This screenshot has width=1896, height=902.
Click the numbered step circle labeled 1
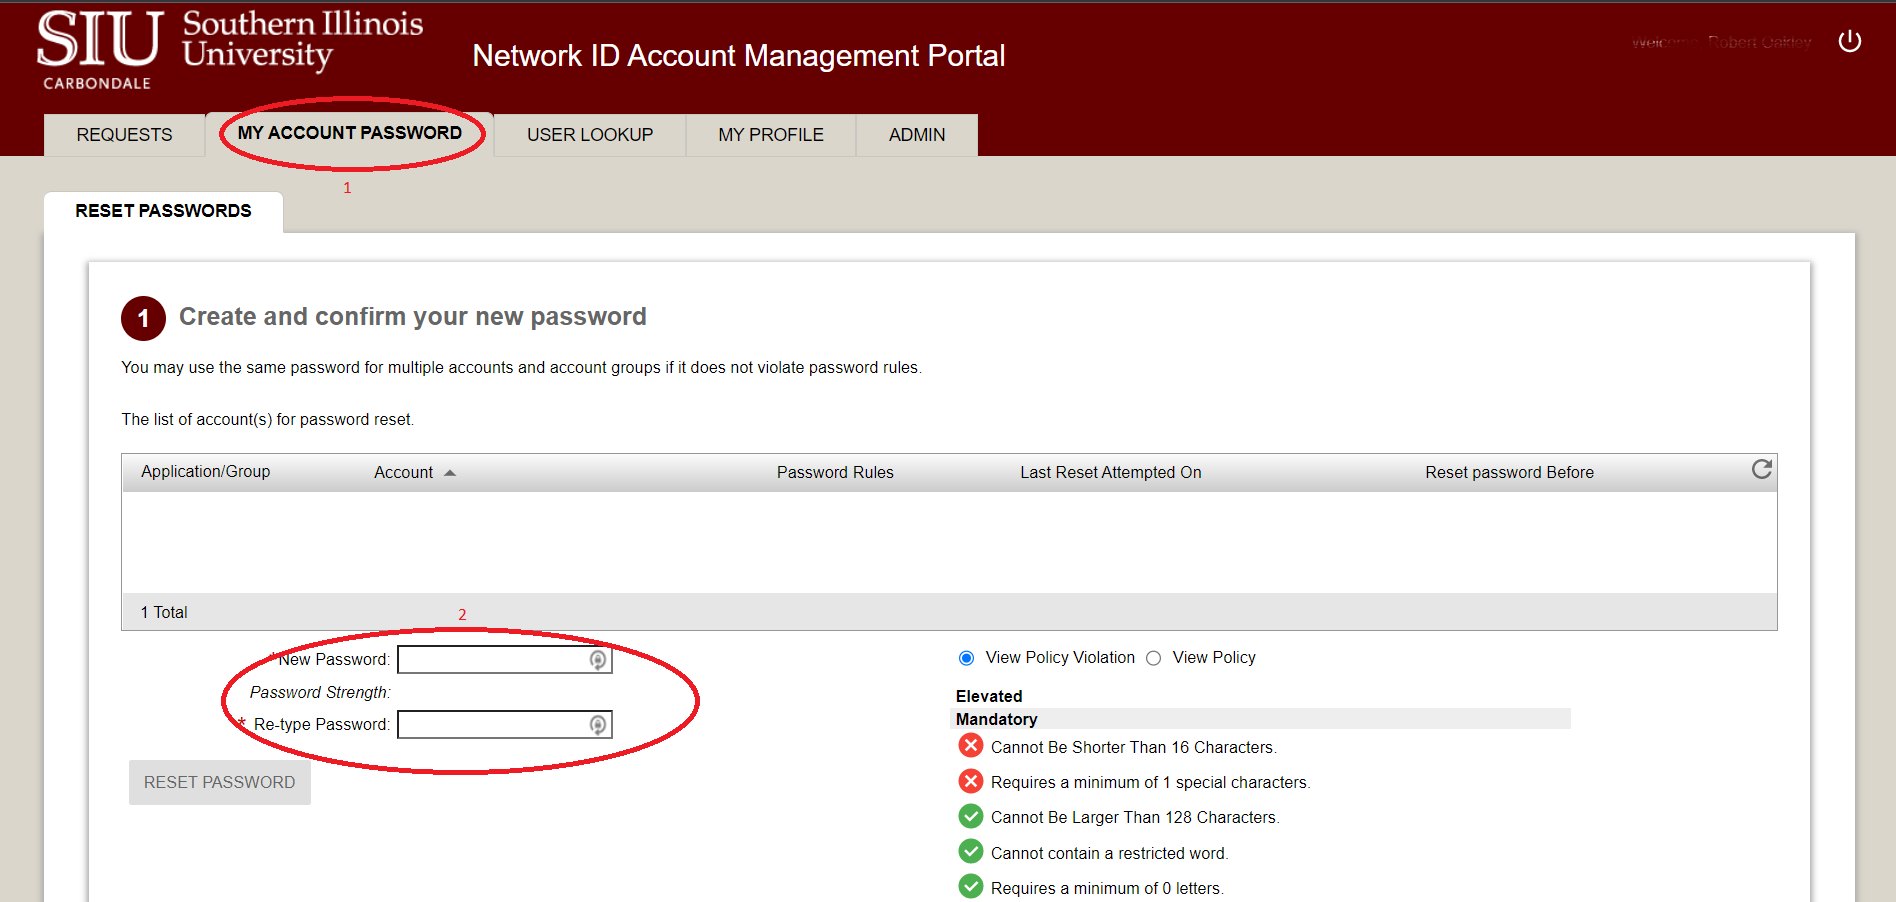(142, 317)
